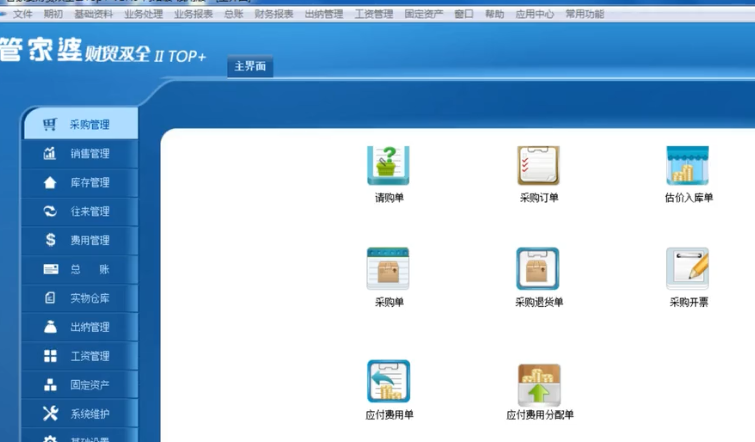Image resolution: width=755 pixels, height=442 pixels.
Task: Open the 应付费用单 icon
Action: [389, 381]
